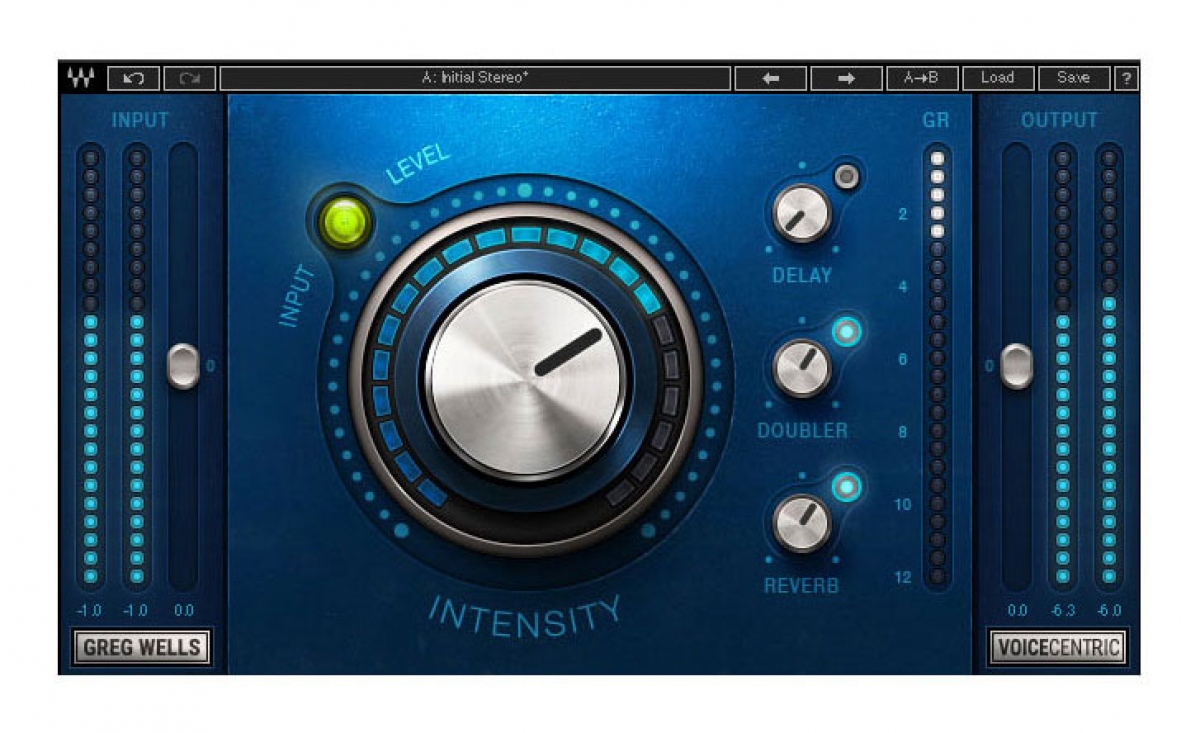The height and width of the screenshot is (733, 1200).
Task: Click the Doubler amount knob
Action: pos(802,367)
